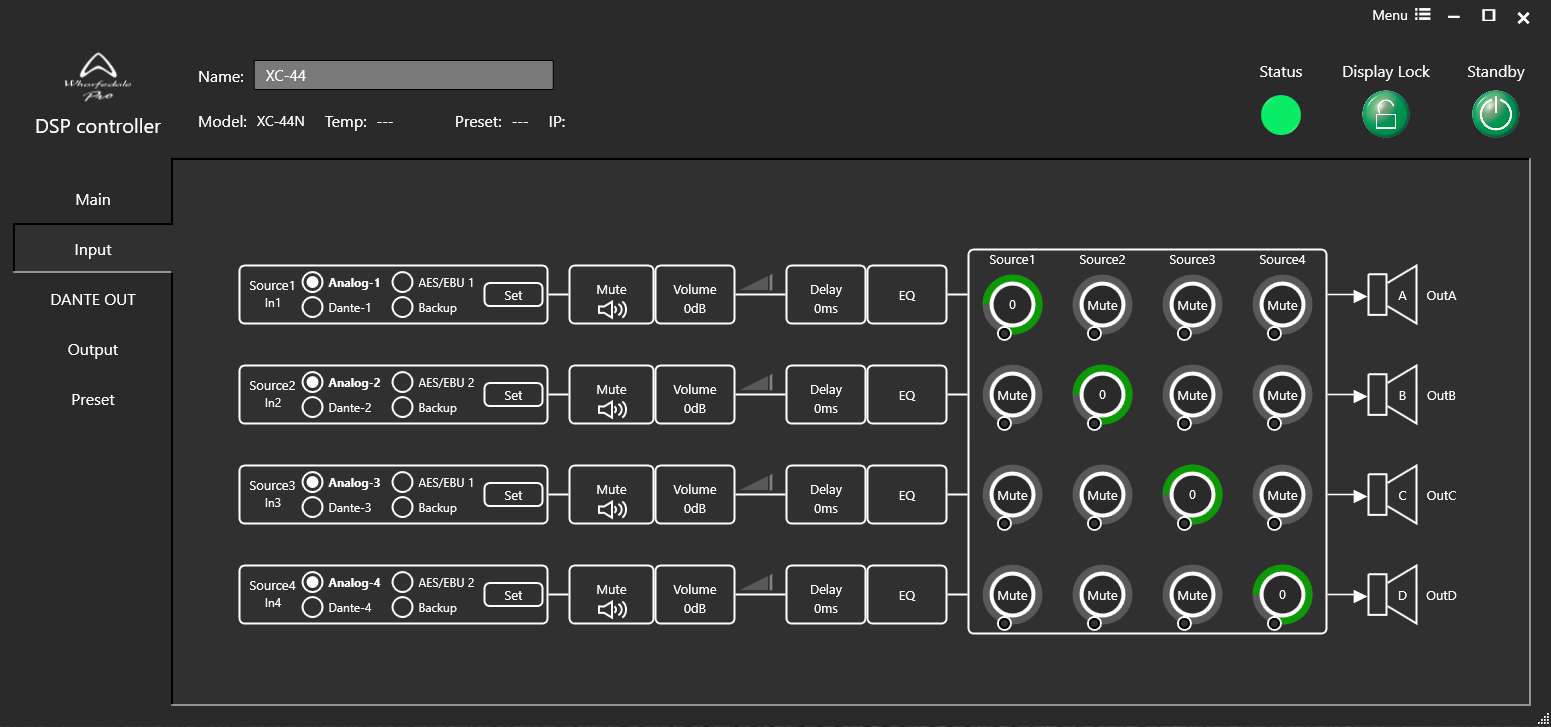1551x727 pixels.
Task: Click the green Status indicator
Action: [1280, 115]
